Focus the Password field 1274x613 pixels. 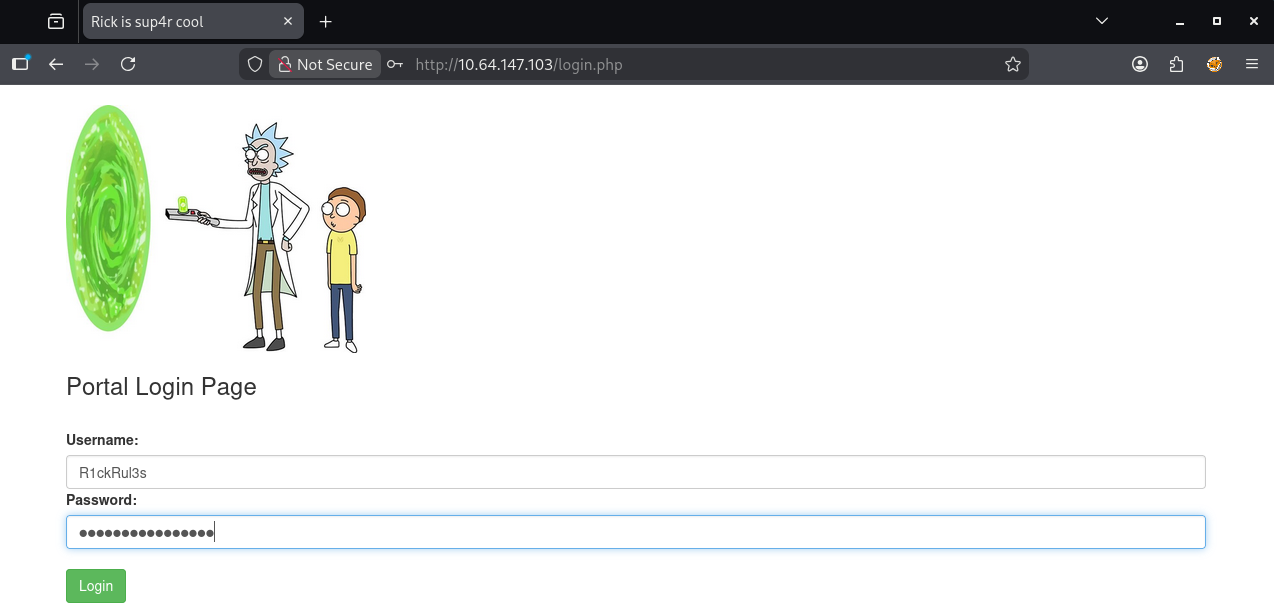636,532
